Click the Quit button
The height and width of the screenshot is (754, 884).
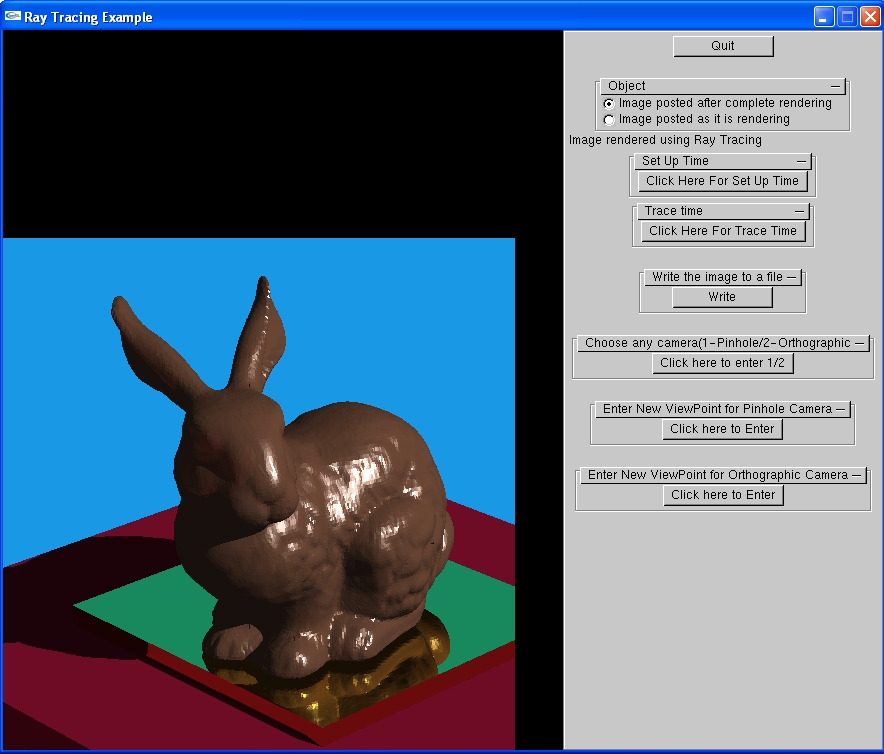(x=723, y=46)
